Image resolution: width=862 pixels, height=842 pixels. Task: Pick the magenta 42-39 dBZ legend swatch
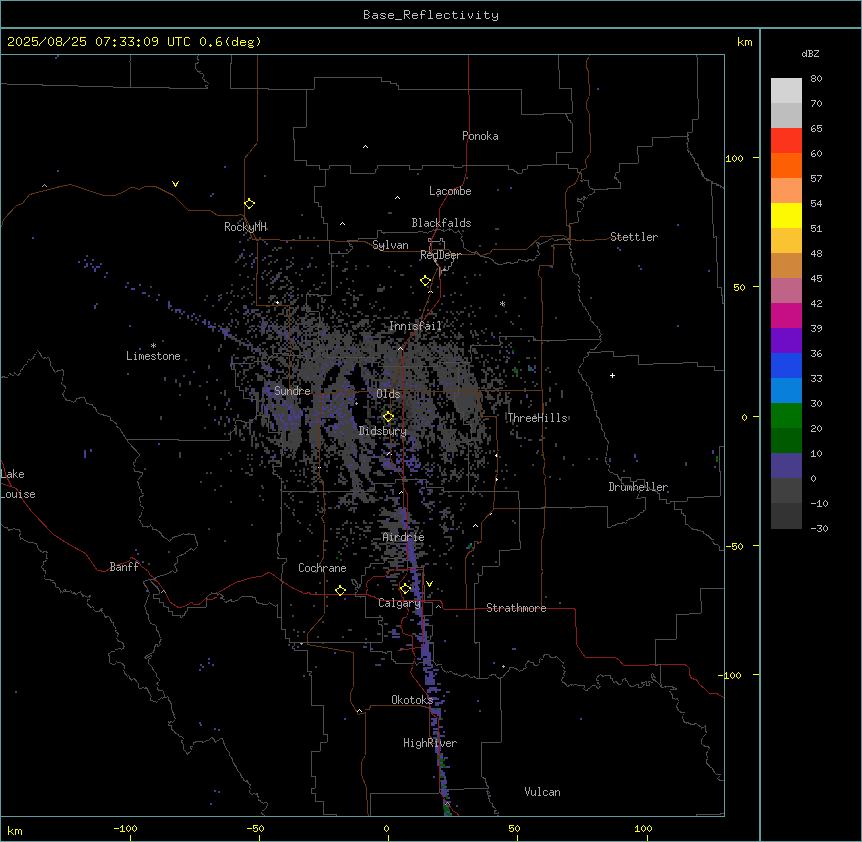coord(786,315)
